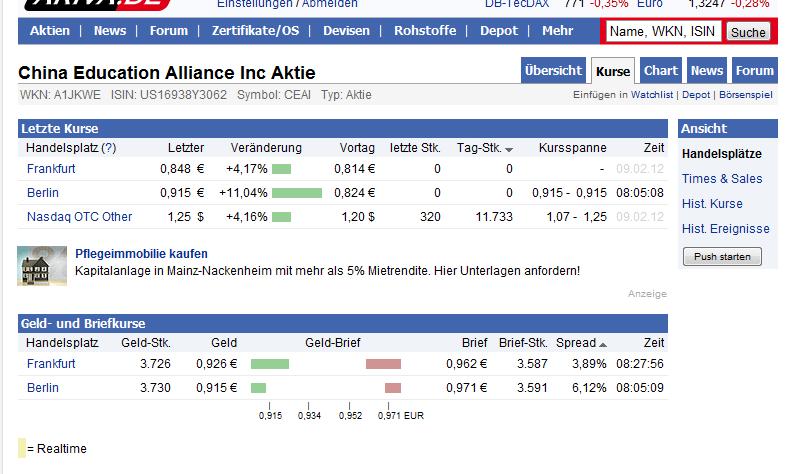Click the Geld-Stk. column header

pos(146,342)
